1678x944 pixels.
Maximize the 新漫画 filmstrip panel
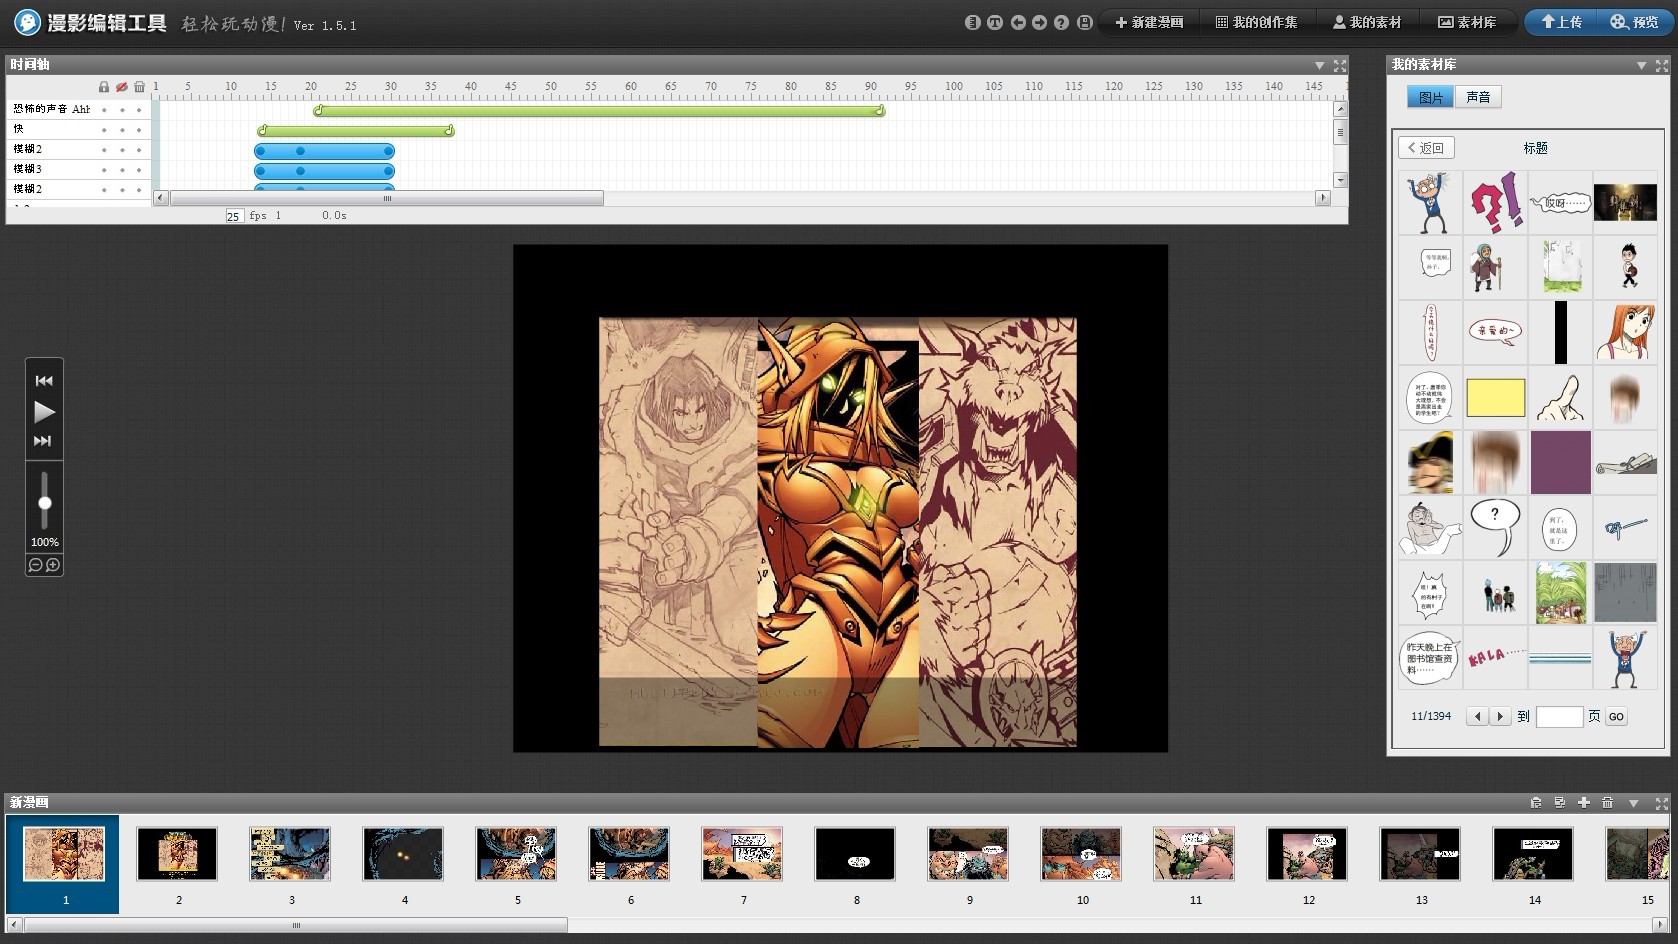pos(1662,803)
